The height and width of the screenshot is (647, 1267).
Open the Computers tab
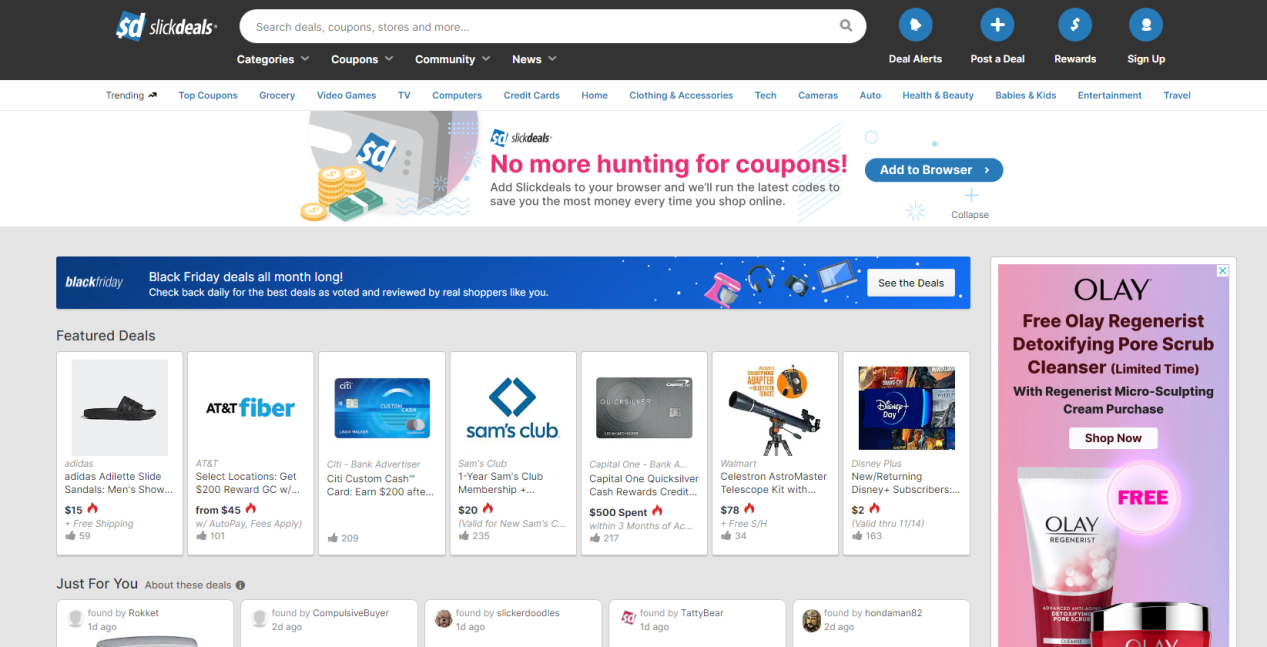[x=457, y=95]
